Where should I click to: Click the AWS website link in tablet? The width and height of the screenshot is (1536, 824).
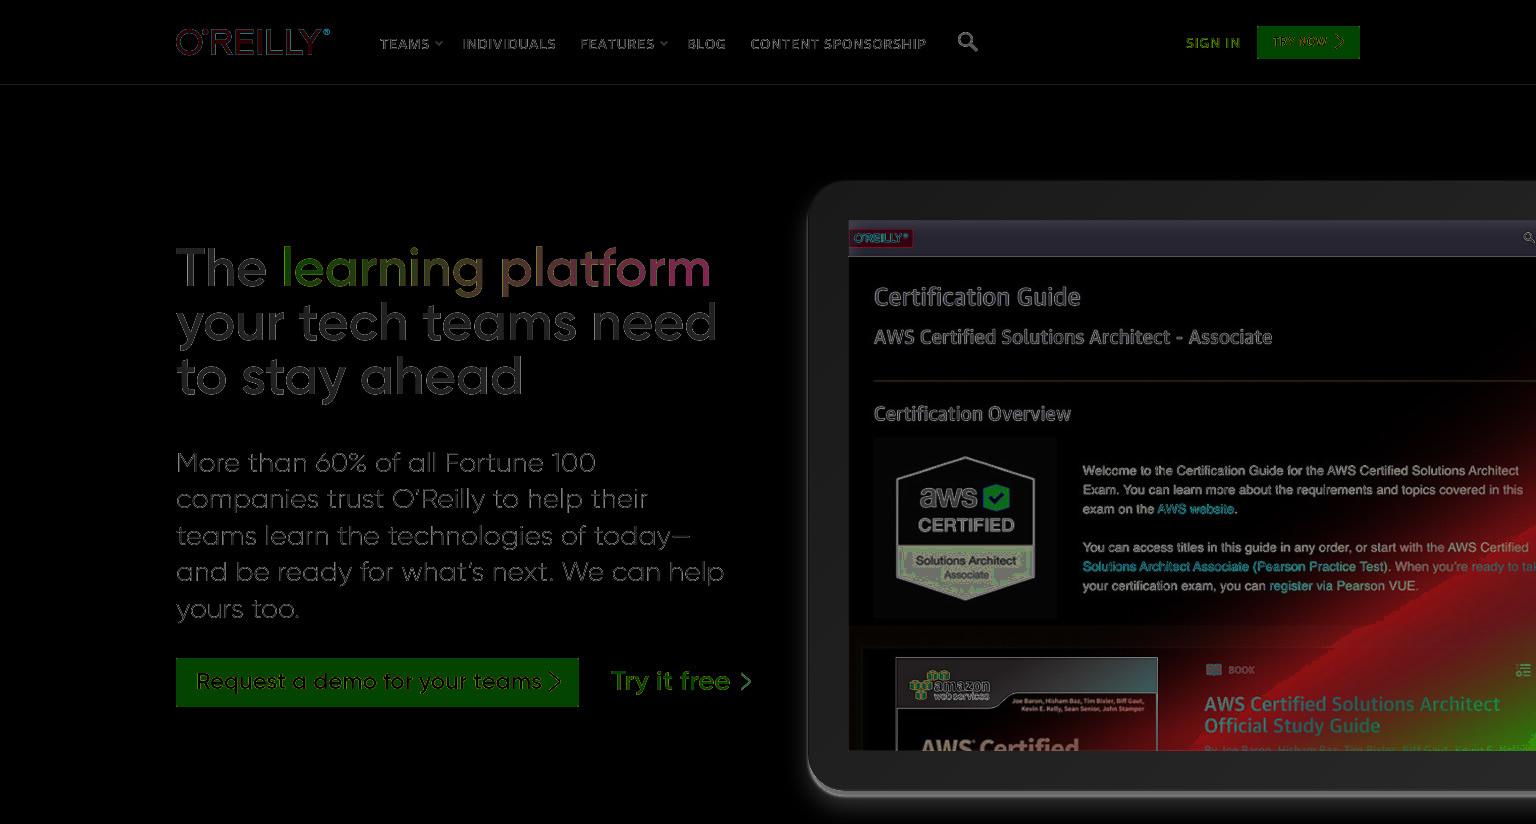point(1195,509)
